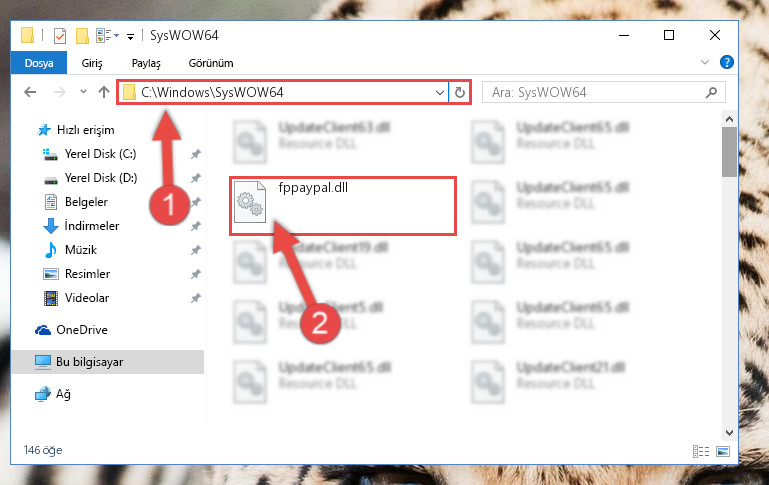Select İndirmeler in the navigation pane
This screenshot has width=769, height=485.
click(x=92, y=226)
